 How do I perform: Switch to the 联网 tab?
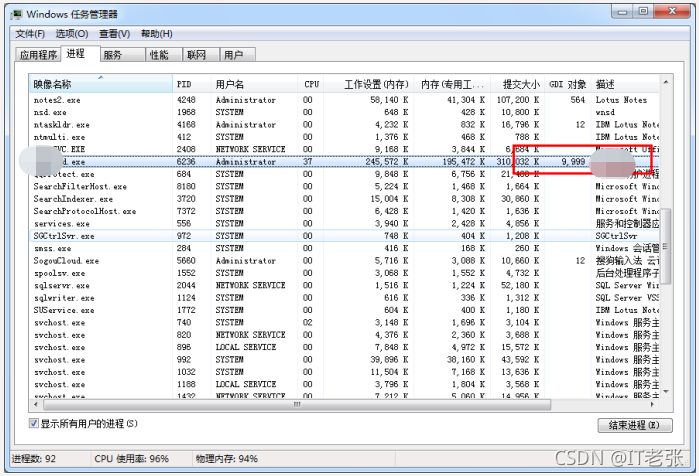click(x=201, y=55)
